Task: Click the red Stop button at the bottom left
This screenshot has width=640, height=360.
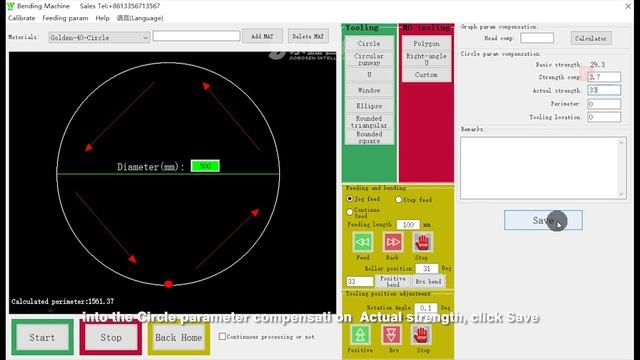Action: (x=111, y=338)
